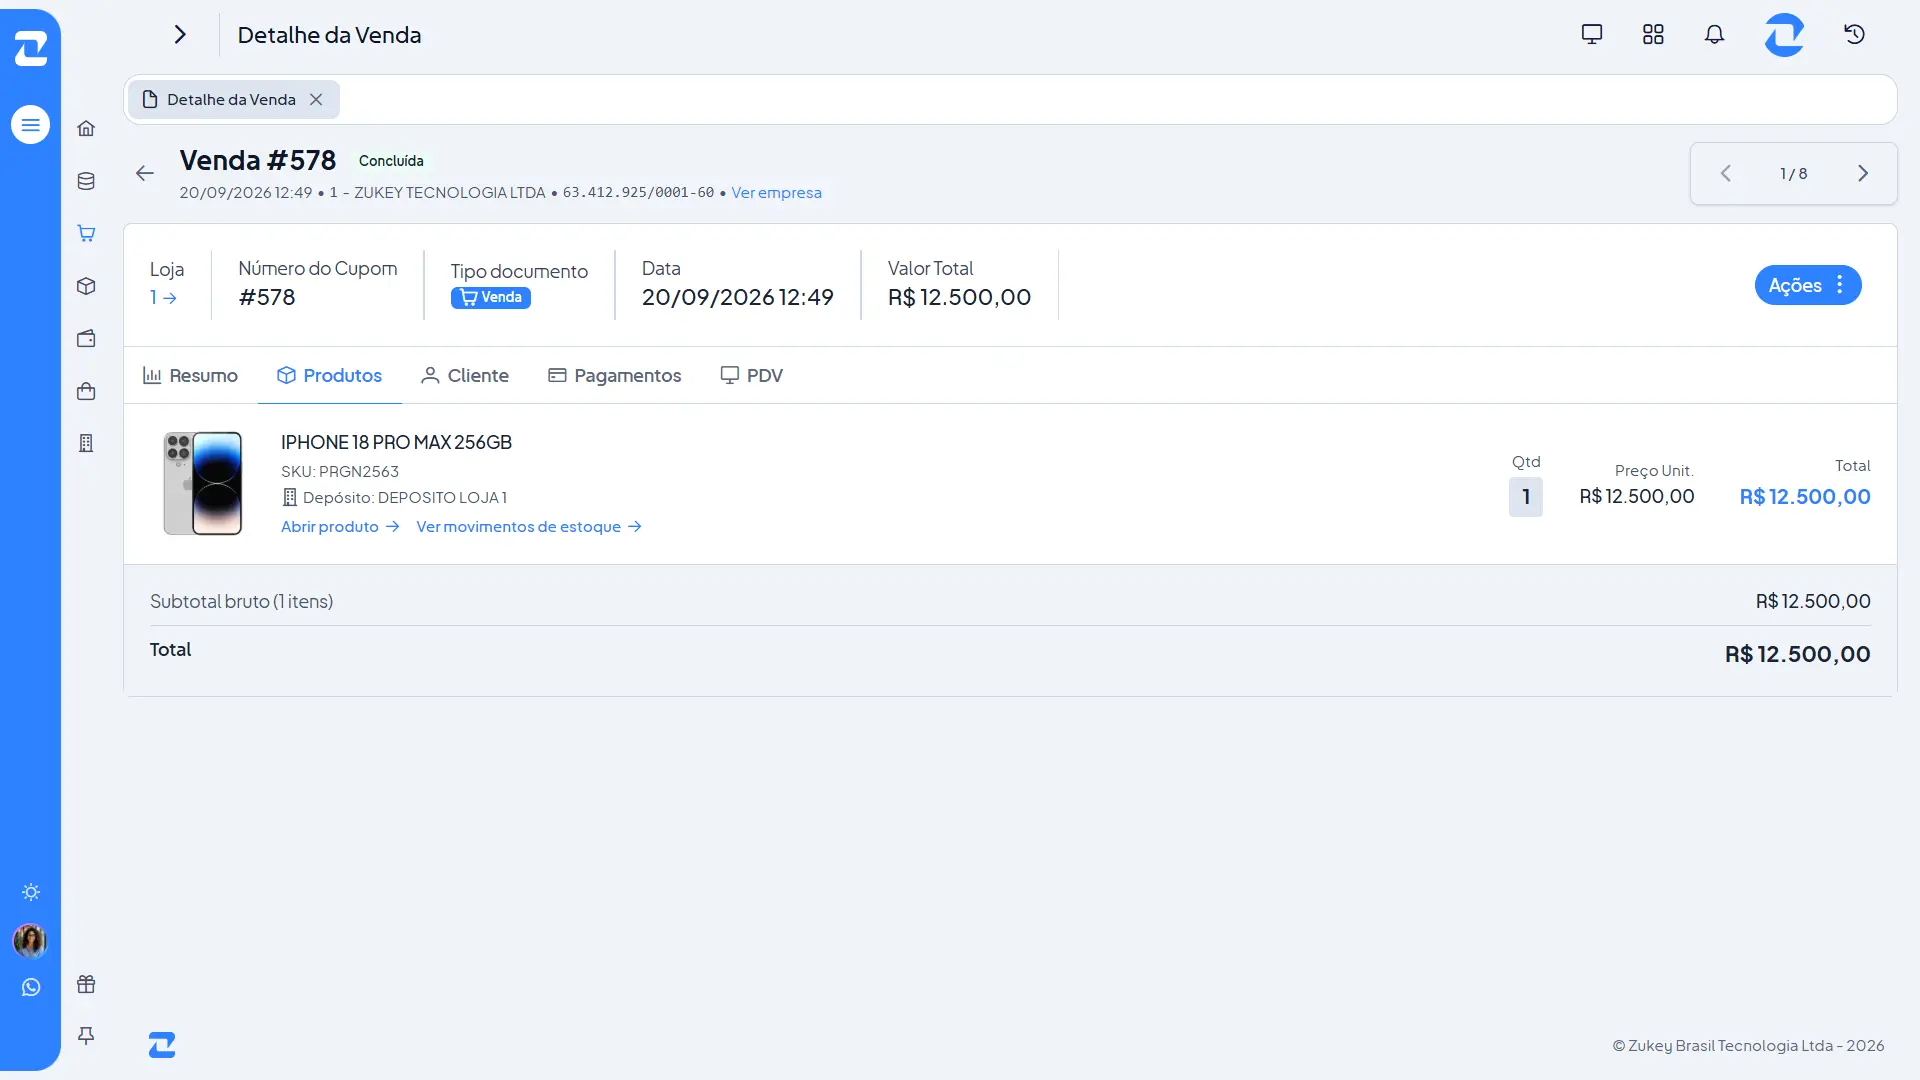Click the Ver empresa link
The height and width of the screenshot is (1080, 1920).
[x=776, y=192]
